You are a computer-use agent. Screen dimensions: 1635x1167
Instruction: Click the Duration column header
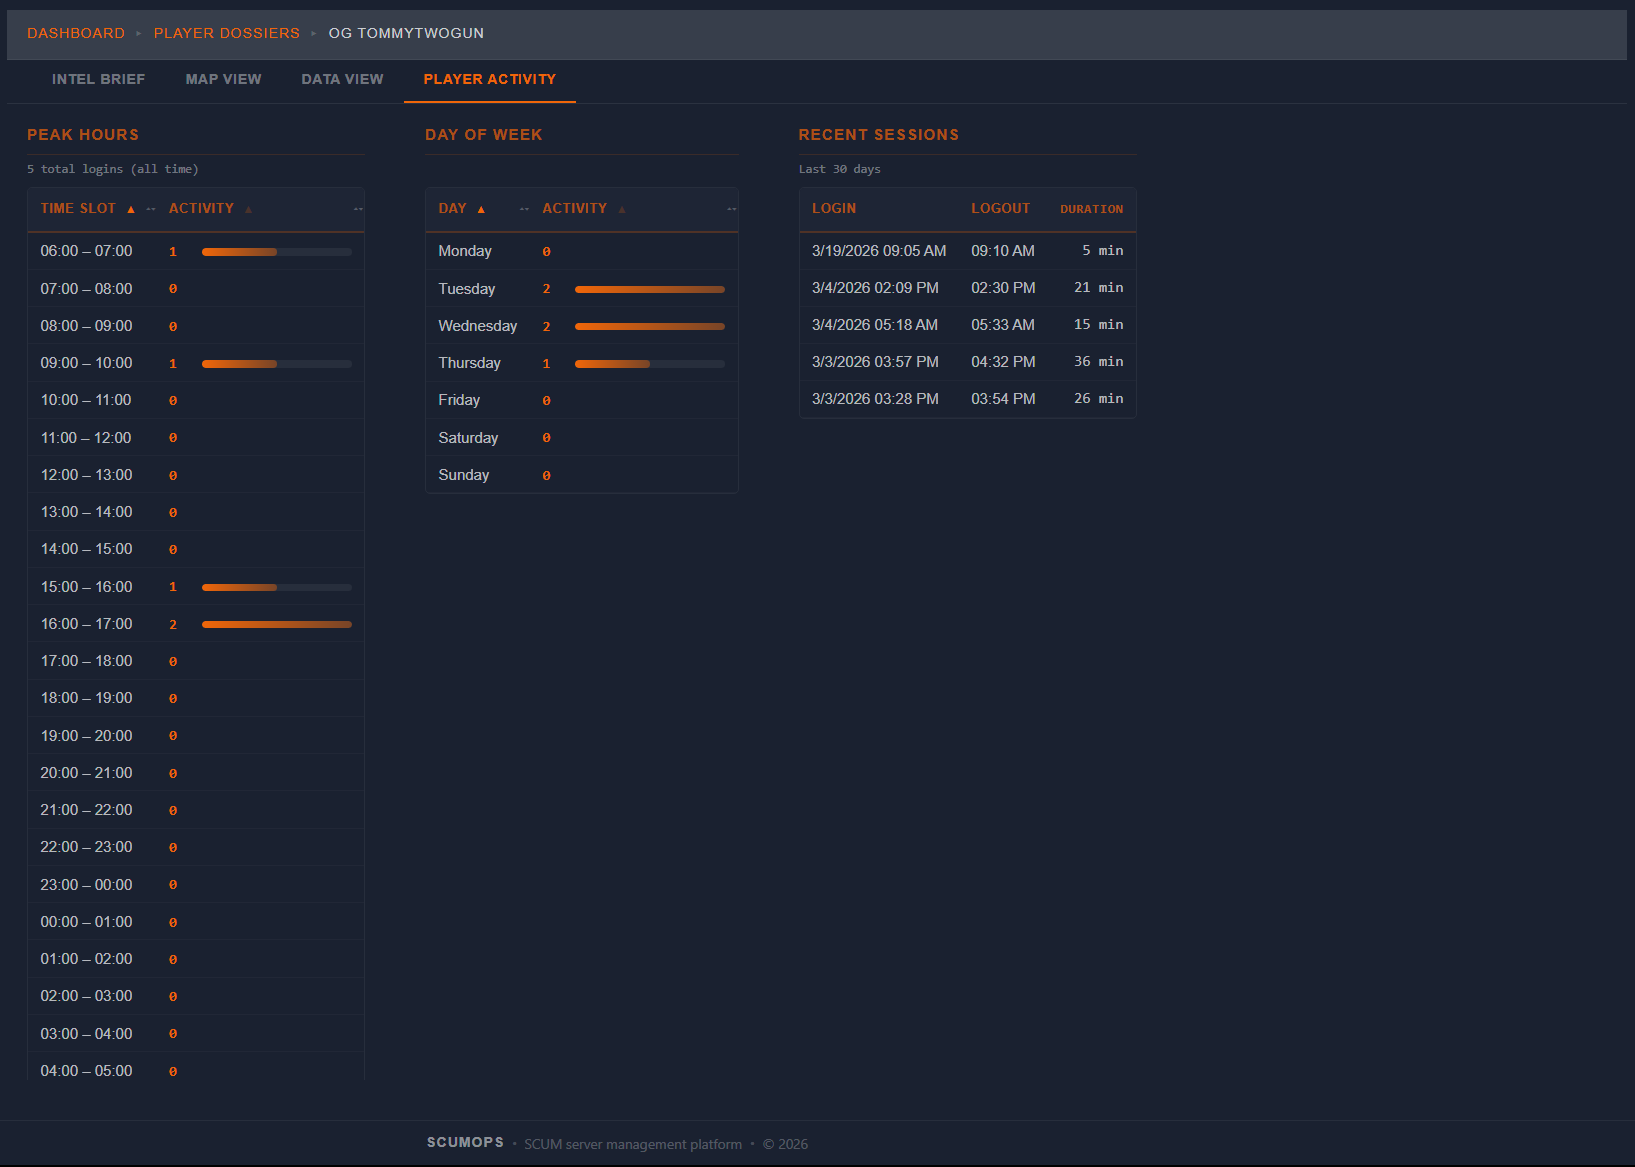[x=1092, y=209]
